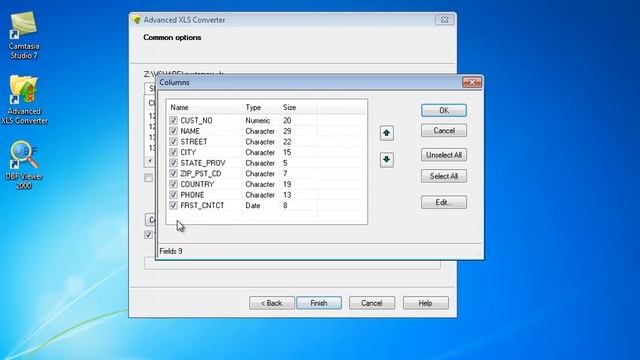Sort by the Type column header
Screen dimensions: 640x360
[x=261, y=107]
